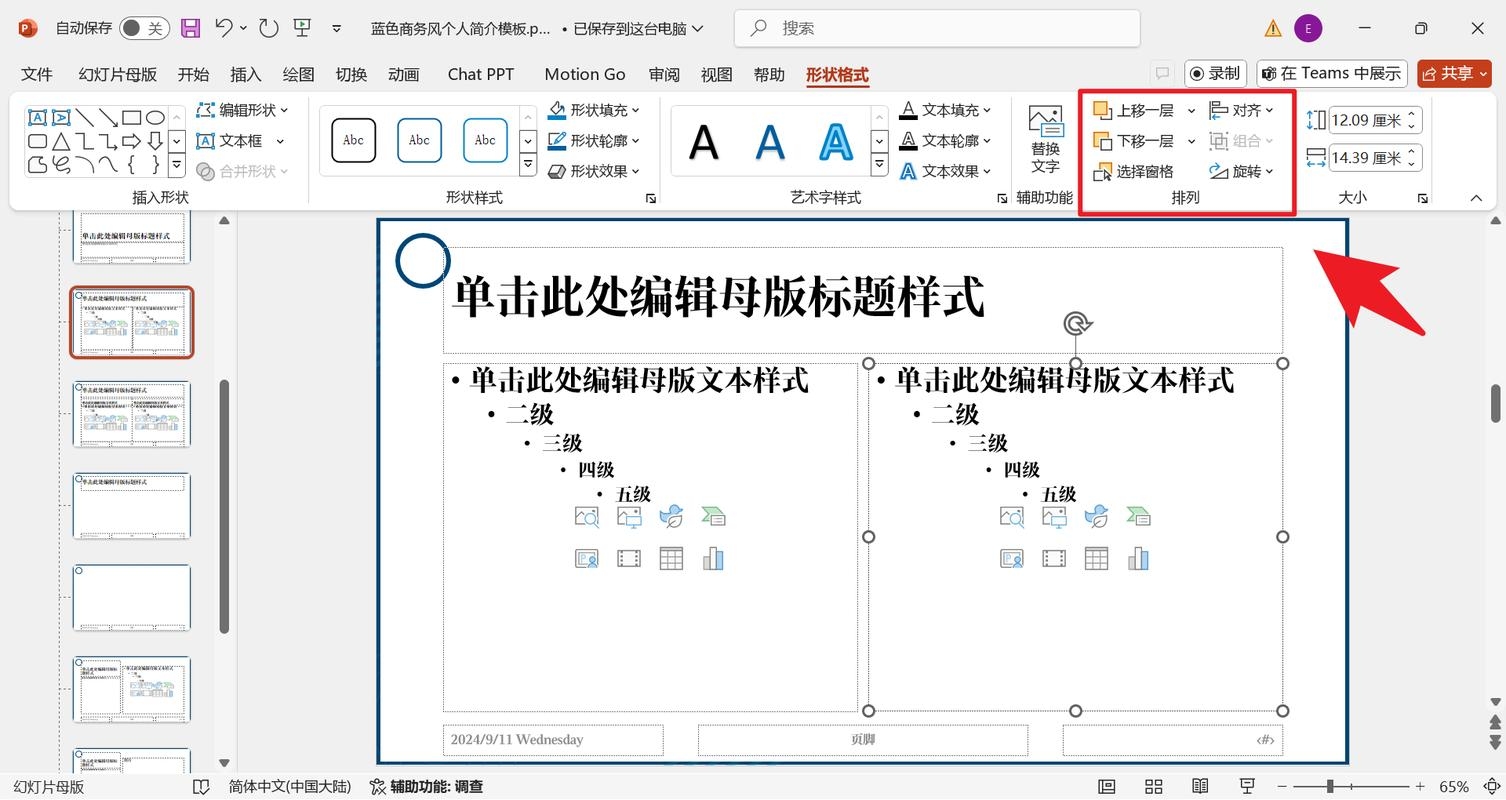
Task: Select the oval shape in insert shapes
Action: click(155, 117)
